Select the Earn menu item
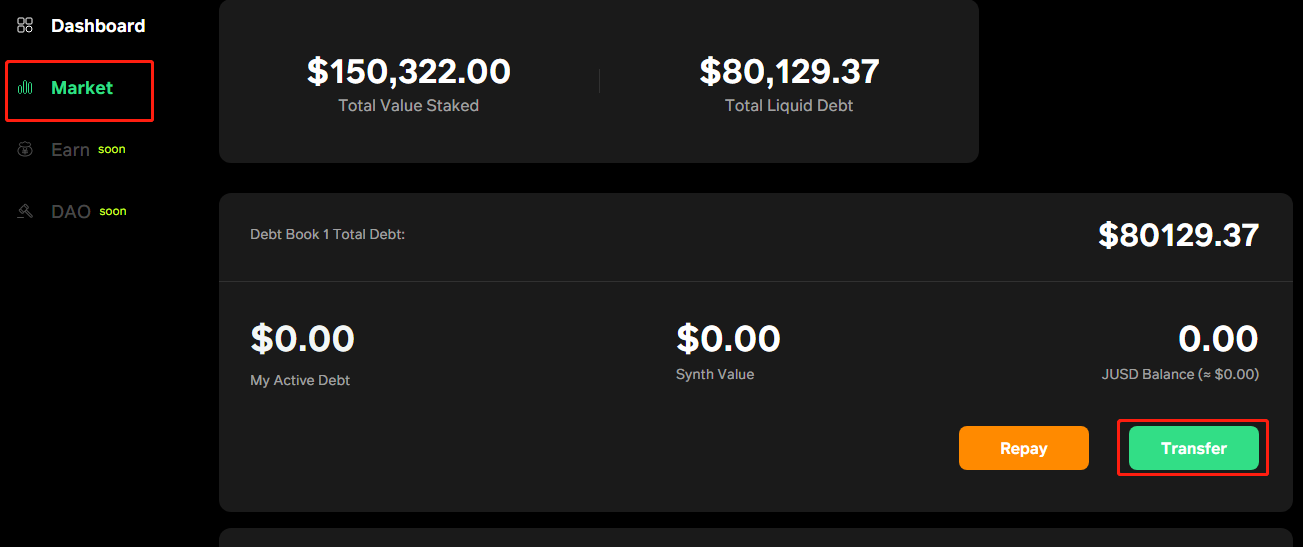Screen dimensions: 1303x547 [x=70, y=150]
